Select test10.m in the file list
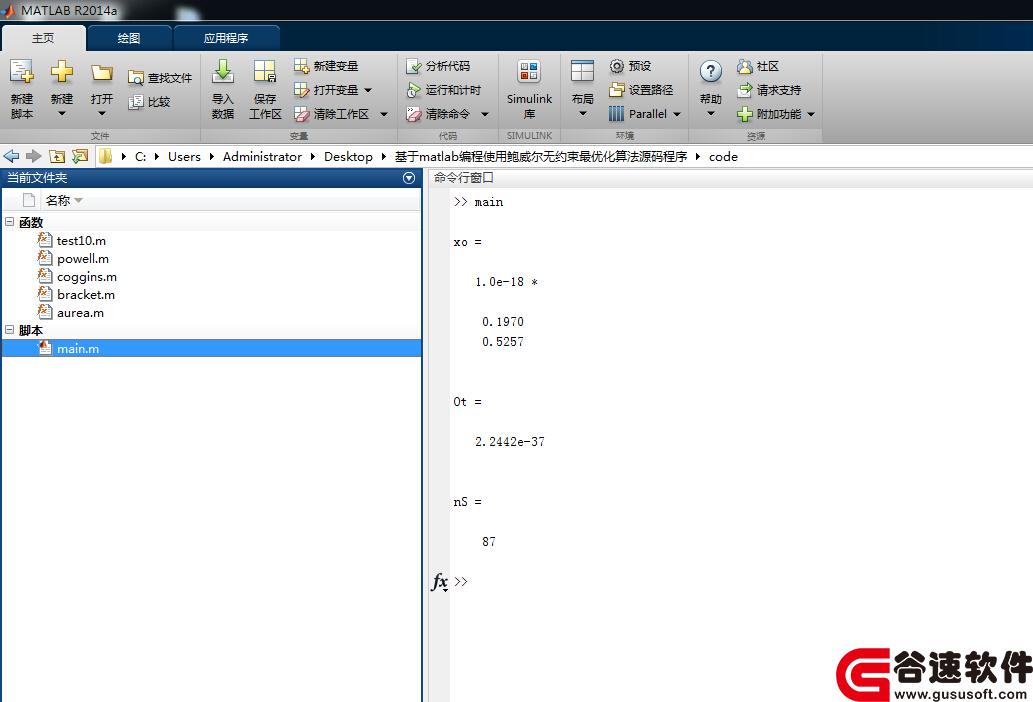 [211, 240]
